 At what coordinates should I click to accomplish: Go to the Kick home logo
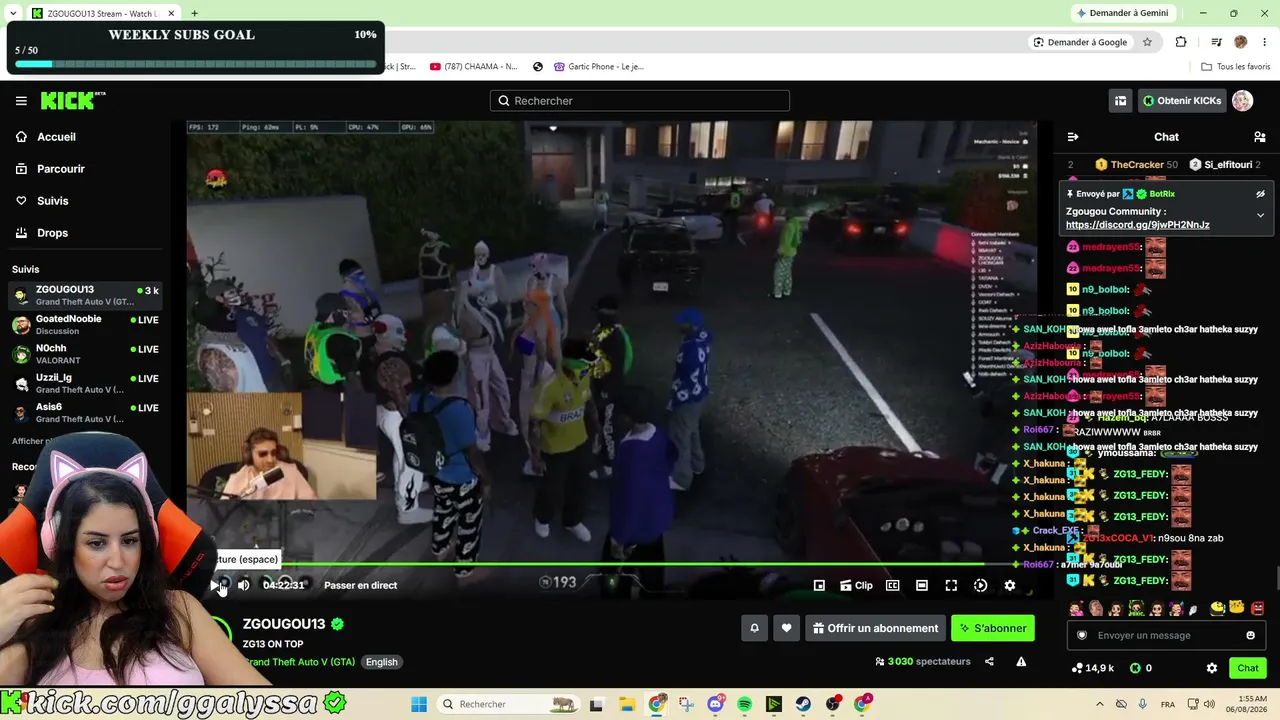[73, 100]
